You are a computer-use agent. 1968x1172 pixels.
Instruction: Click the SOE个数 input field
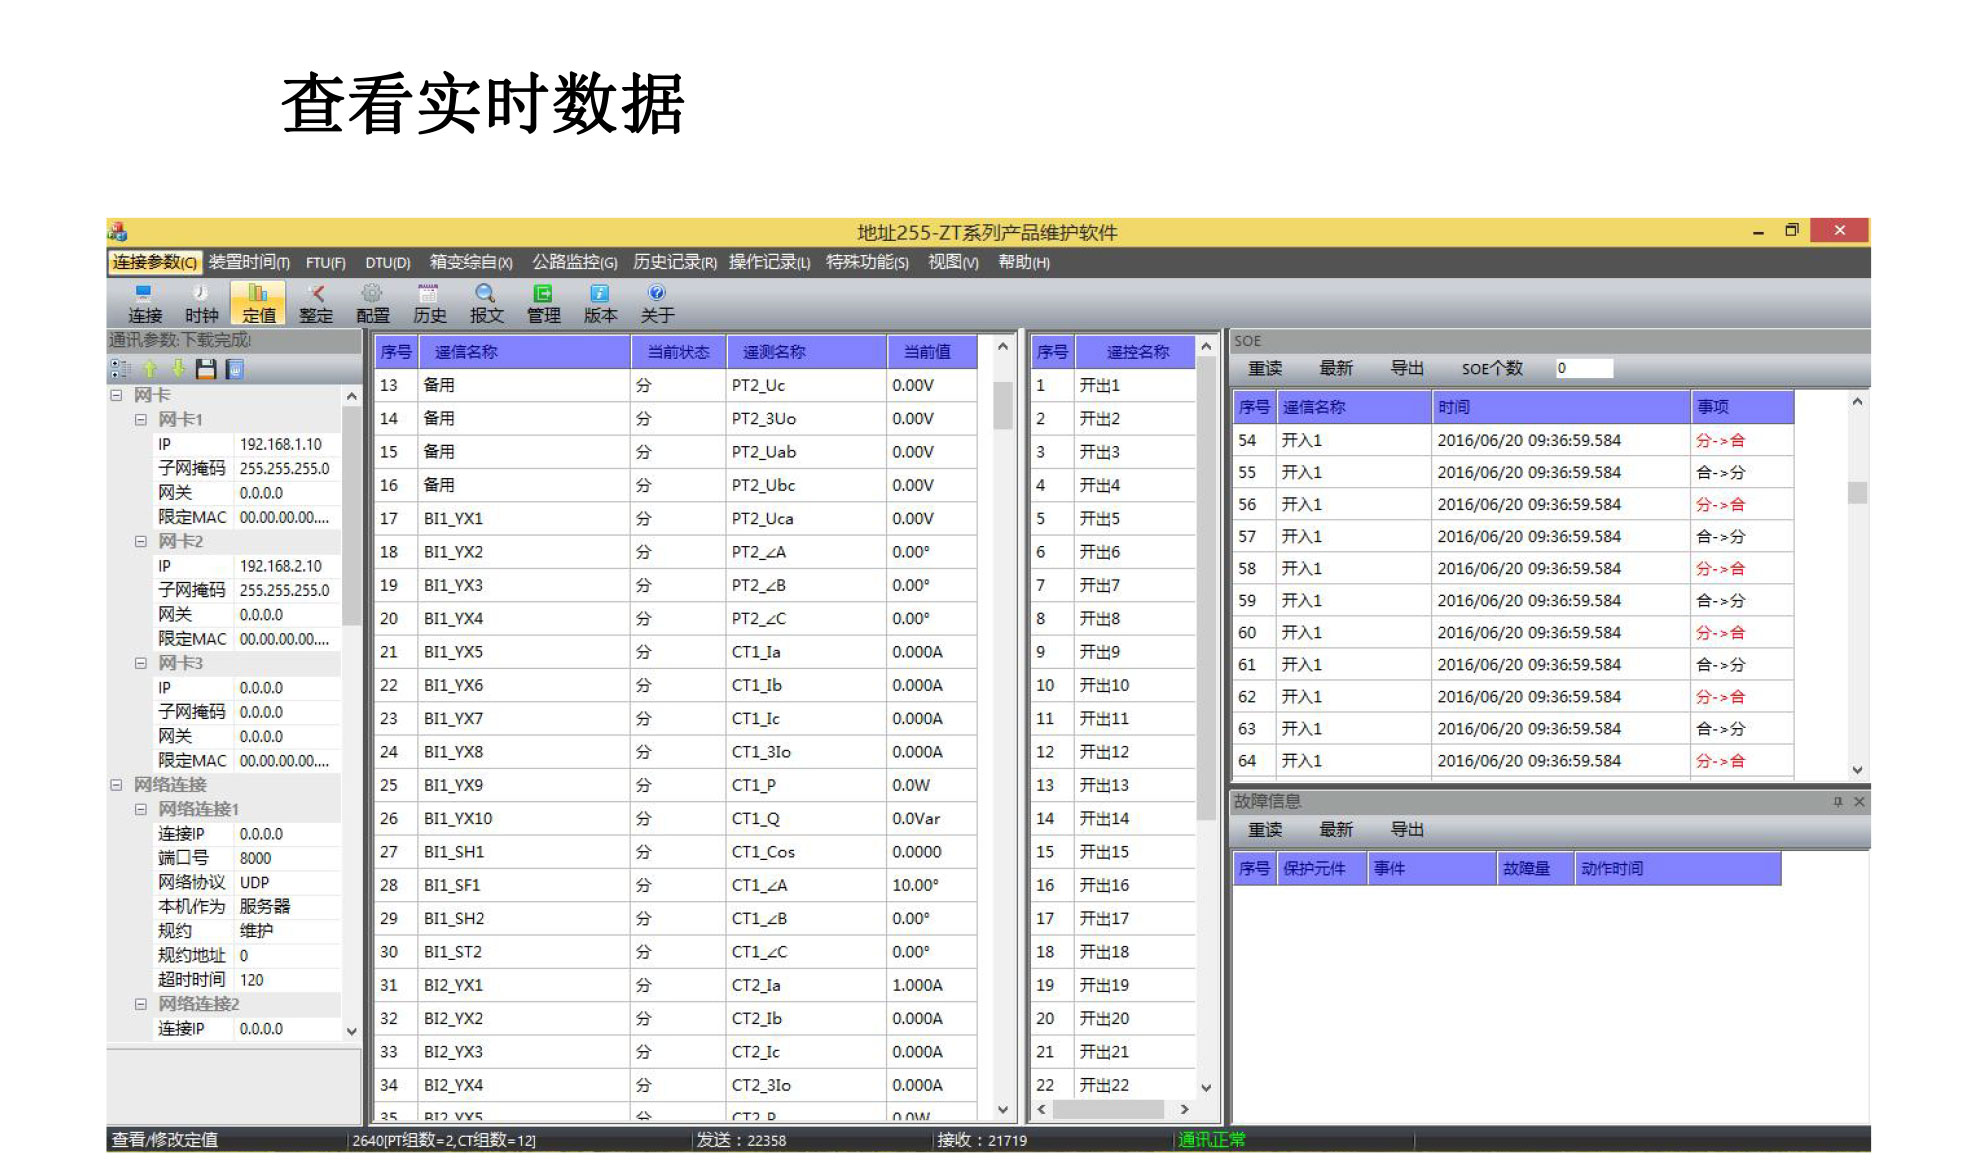point(1584,368)
